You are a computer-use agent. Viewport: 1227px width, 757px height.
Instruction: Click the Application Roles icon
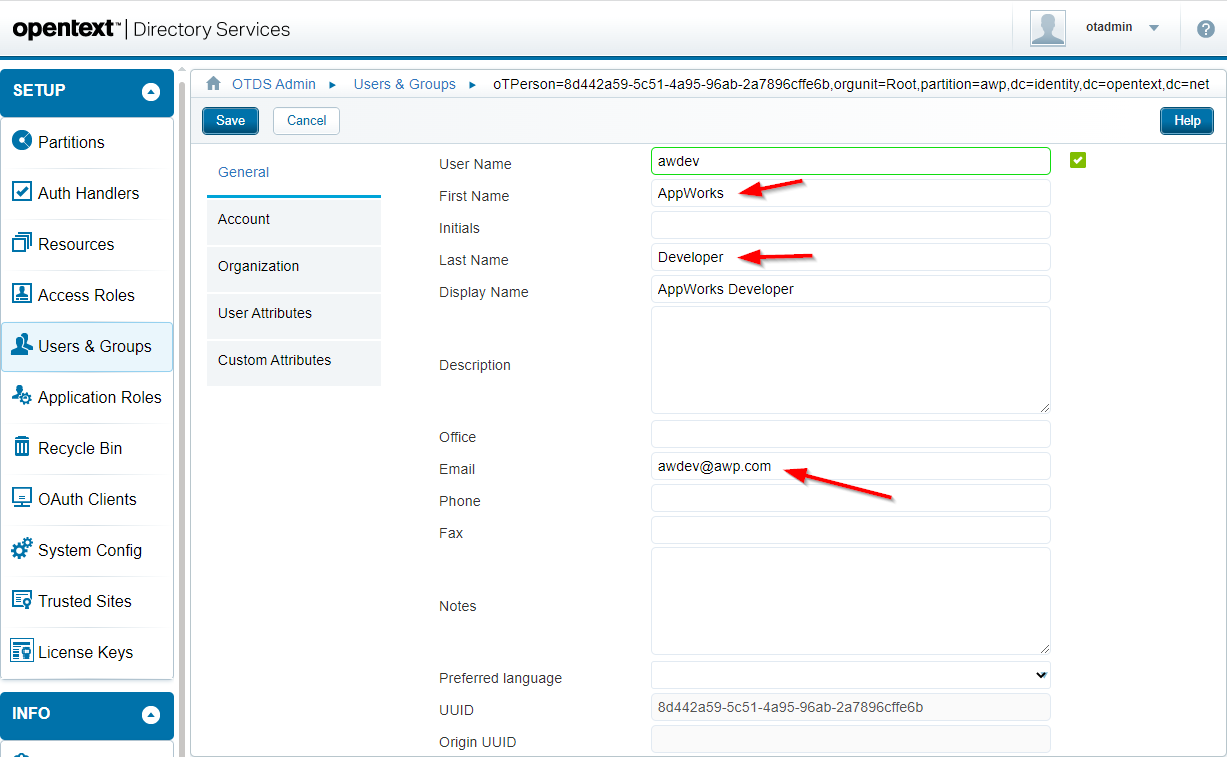click(x=21, y=396)
